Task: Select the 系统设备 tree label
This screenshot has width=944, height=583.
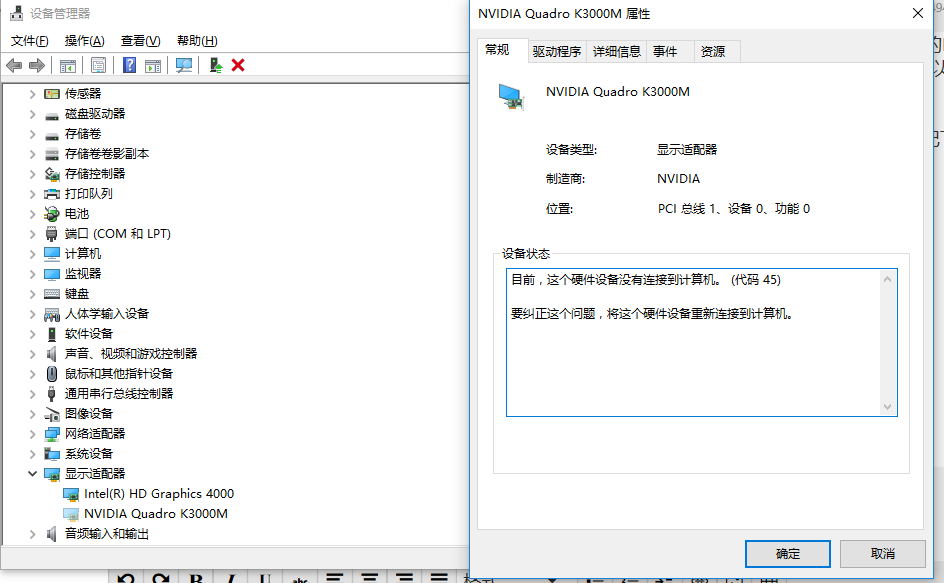Action: (89, 454)
